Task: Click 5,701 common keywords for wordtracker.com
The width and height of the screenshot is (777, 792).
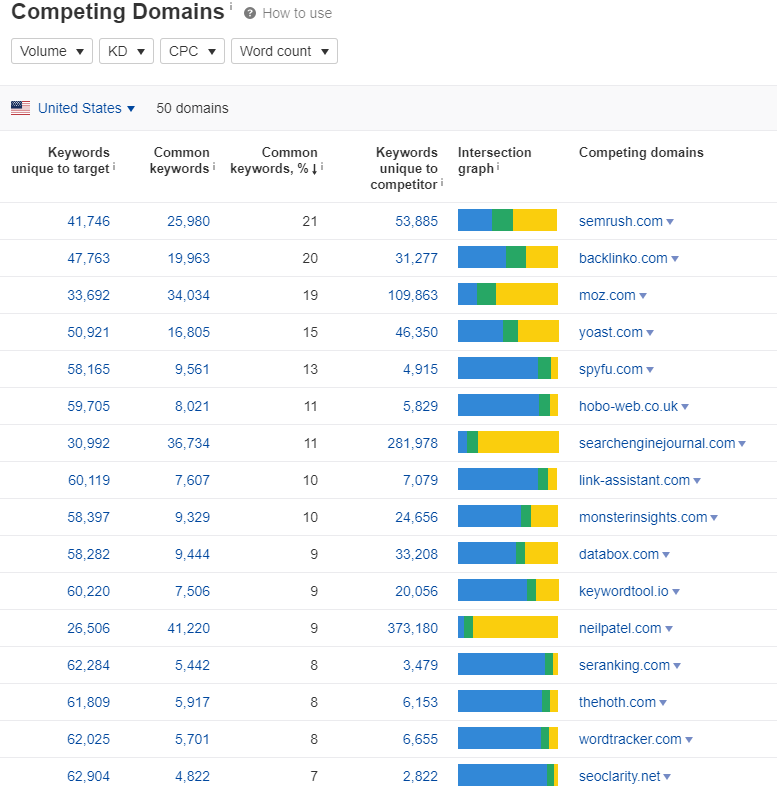Action: [x=192, y=739]
